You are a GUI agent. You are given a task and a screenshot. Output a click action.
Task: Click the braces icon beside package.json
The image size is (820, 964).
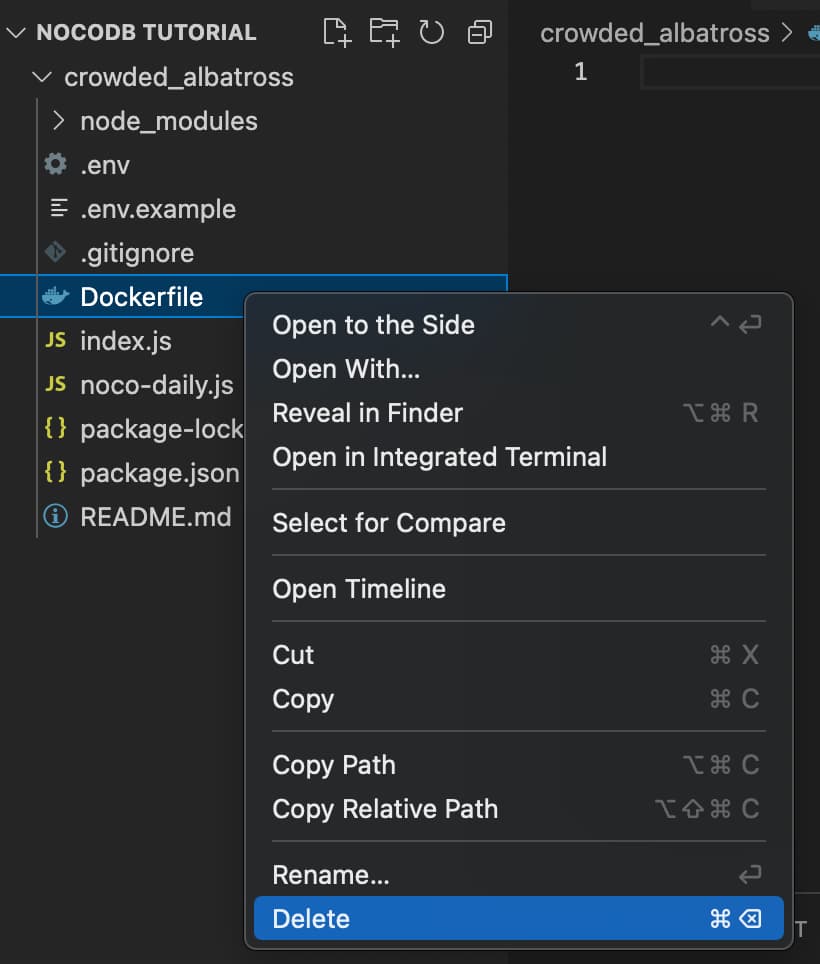(x=55, y=472)
